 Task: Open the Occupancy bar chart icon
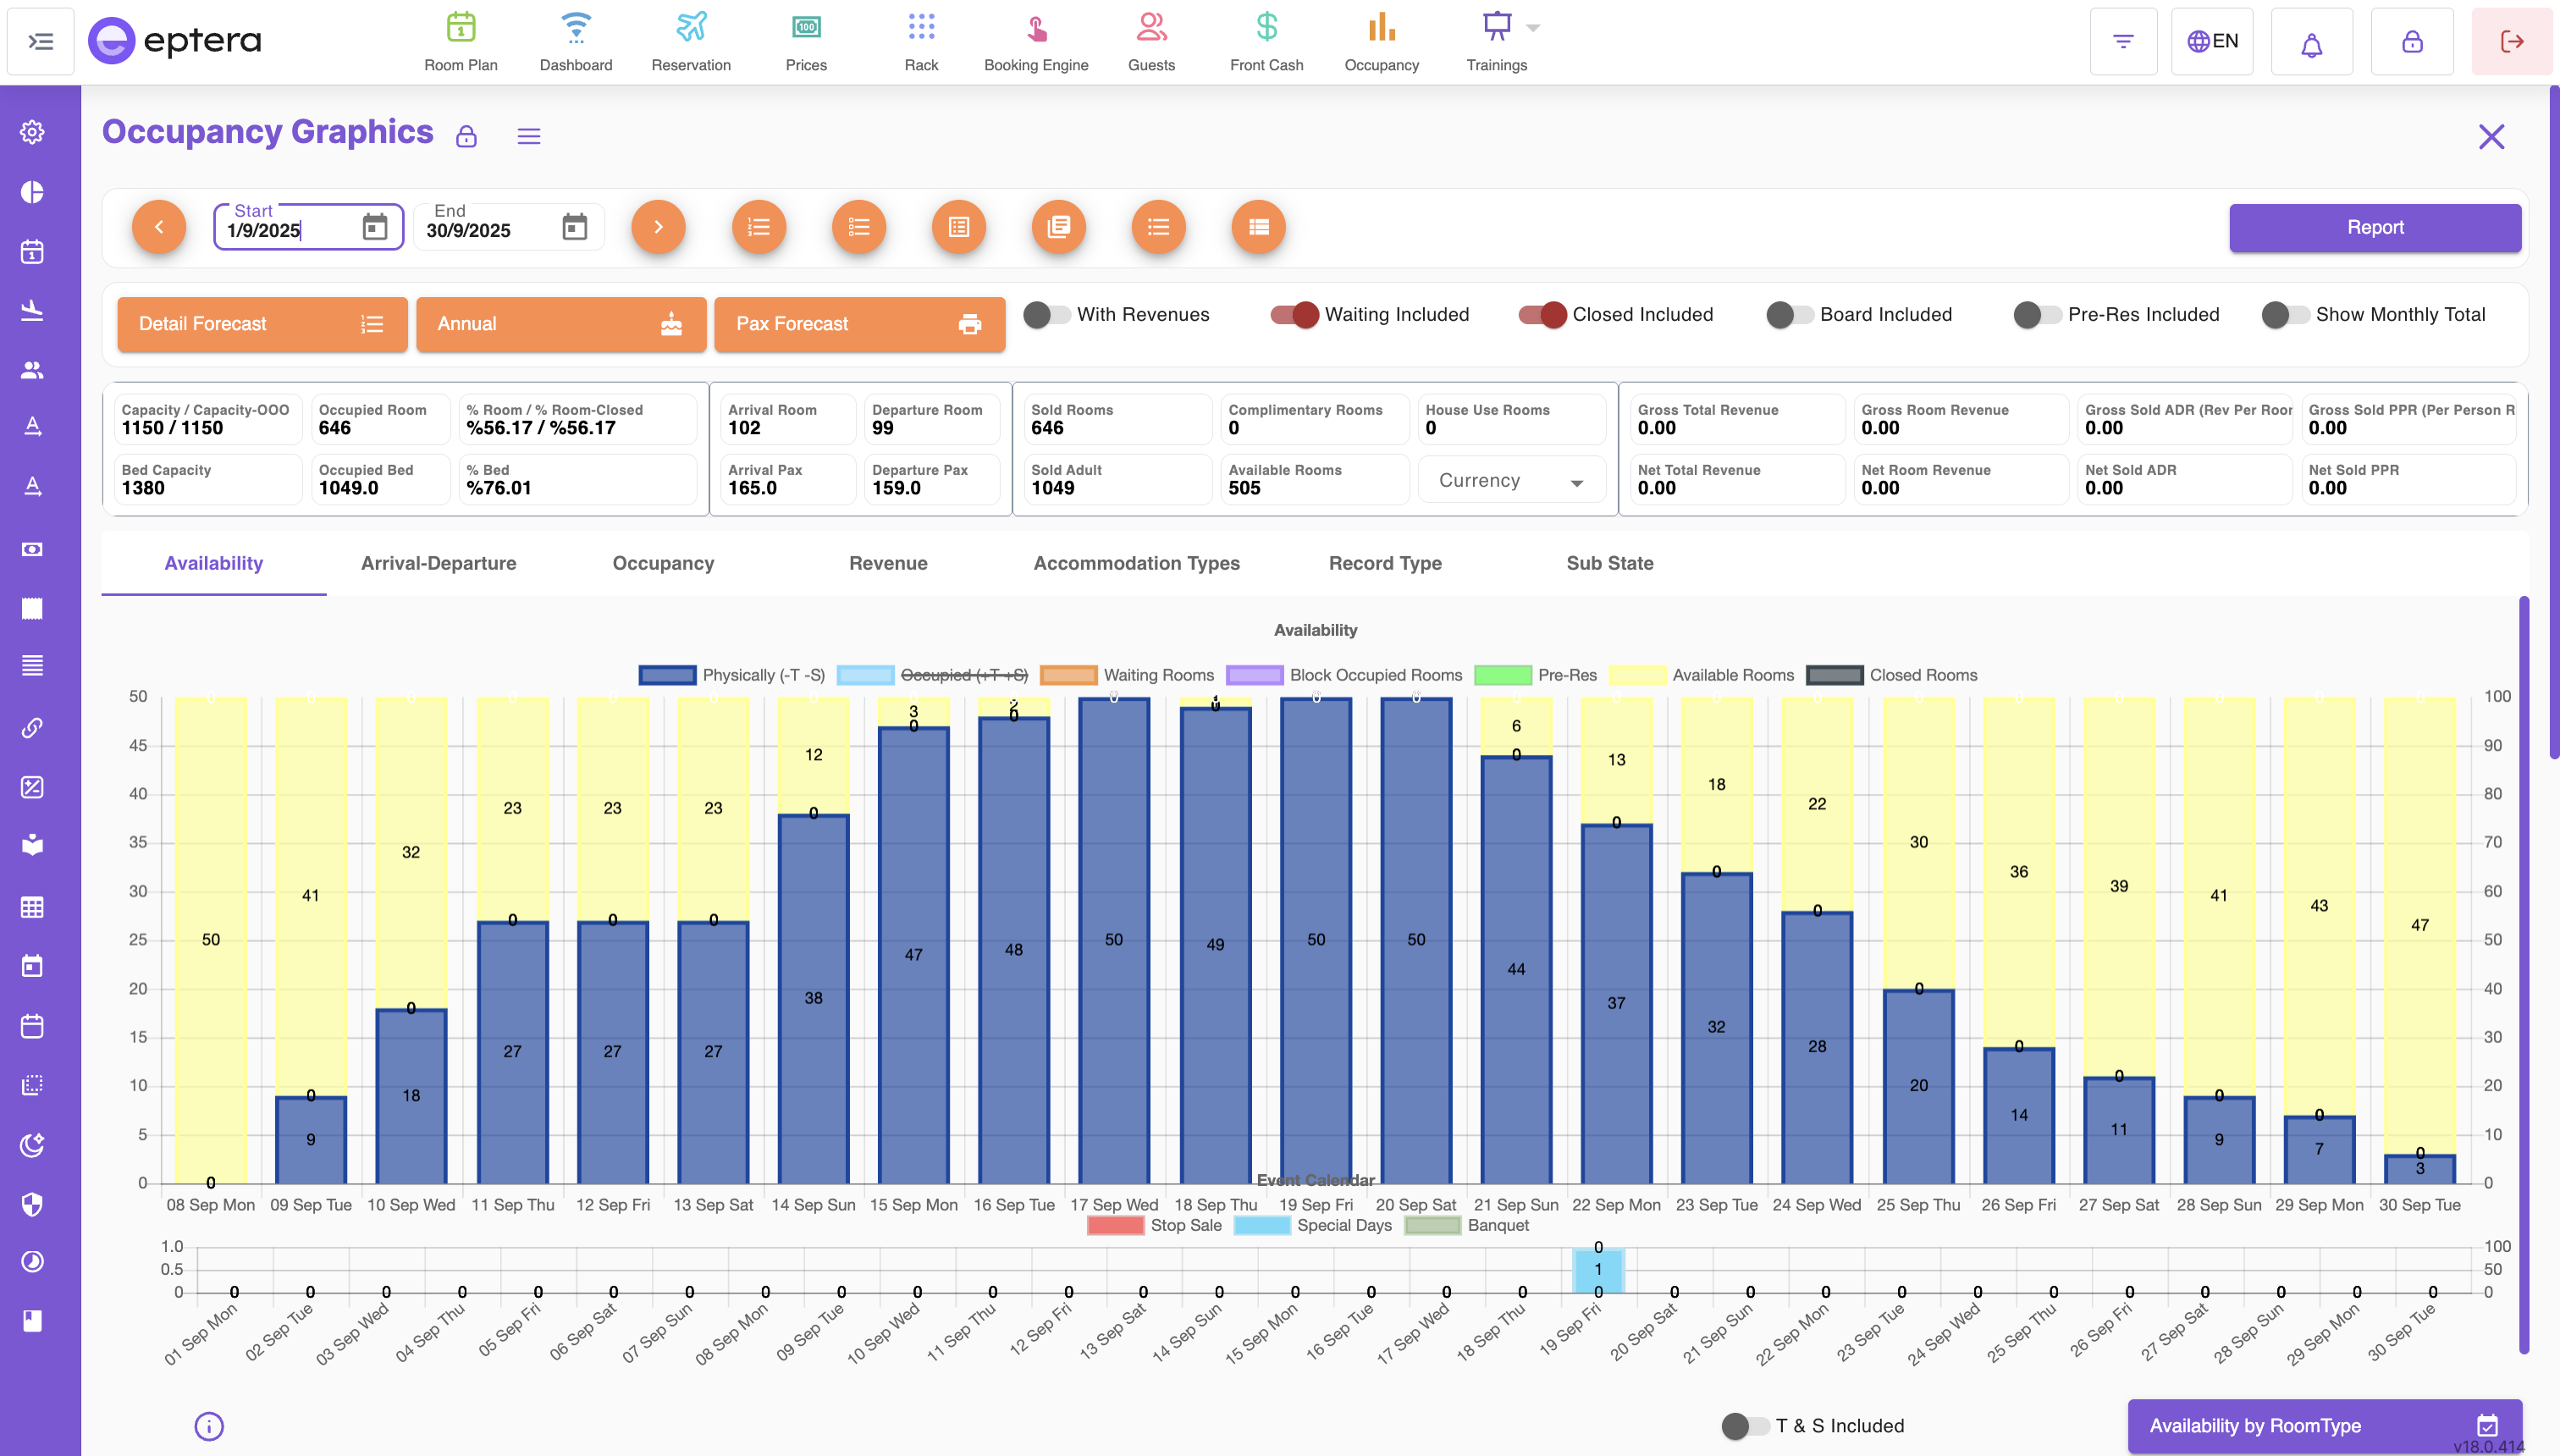pos(1382,27)
